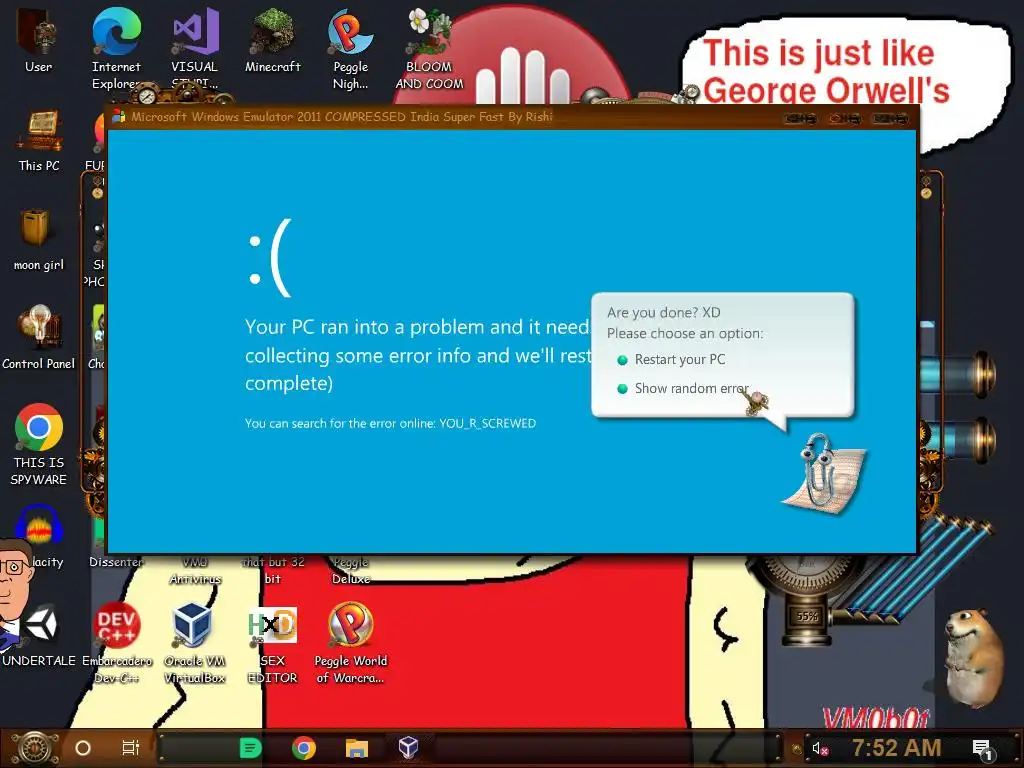Open the green notes app on taskbar
This screenshot has height=768, width=1024.
click(x=250, y=748)
